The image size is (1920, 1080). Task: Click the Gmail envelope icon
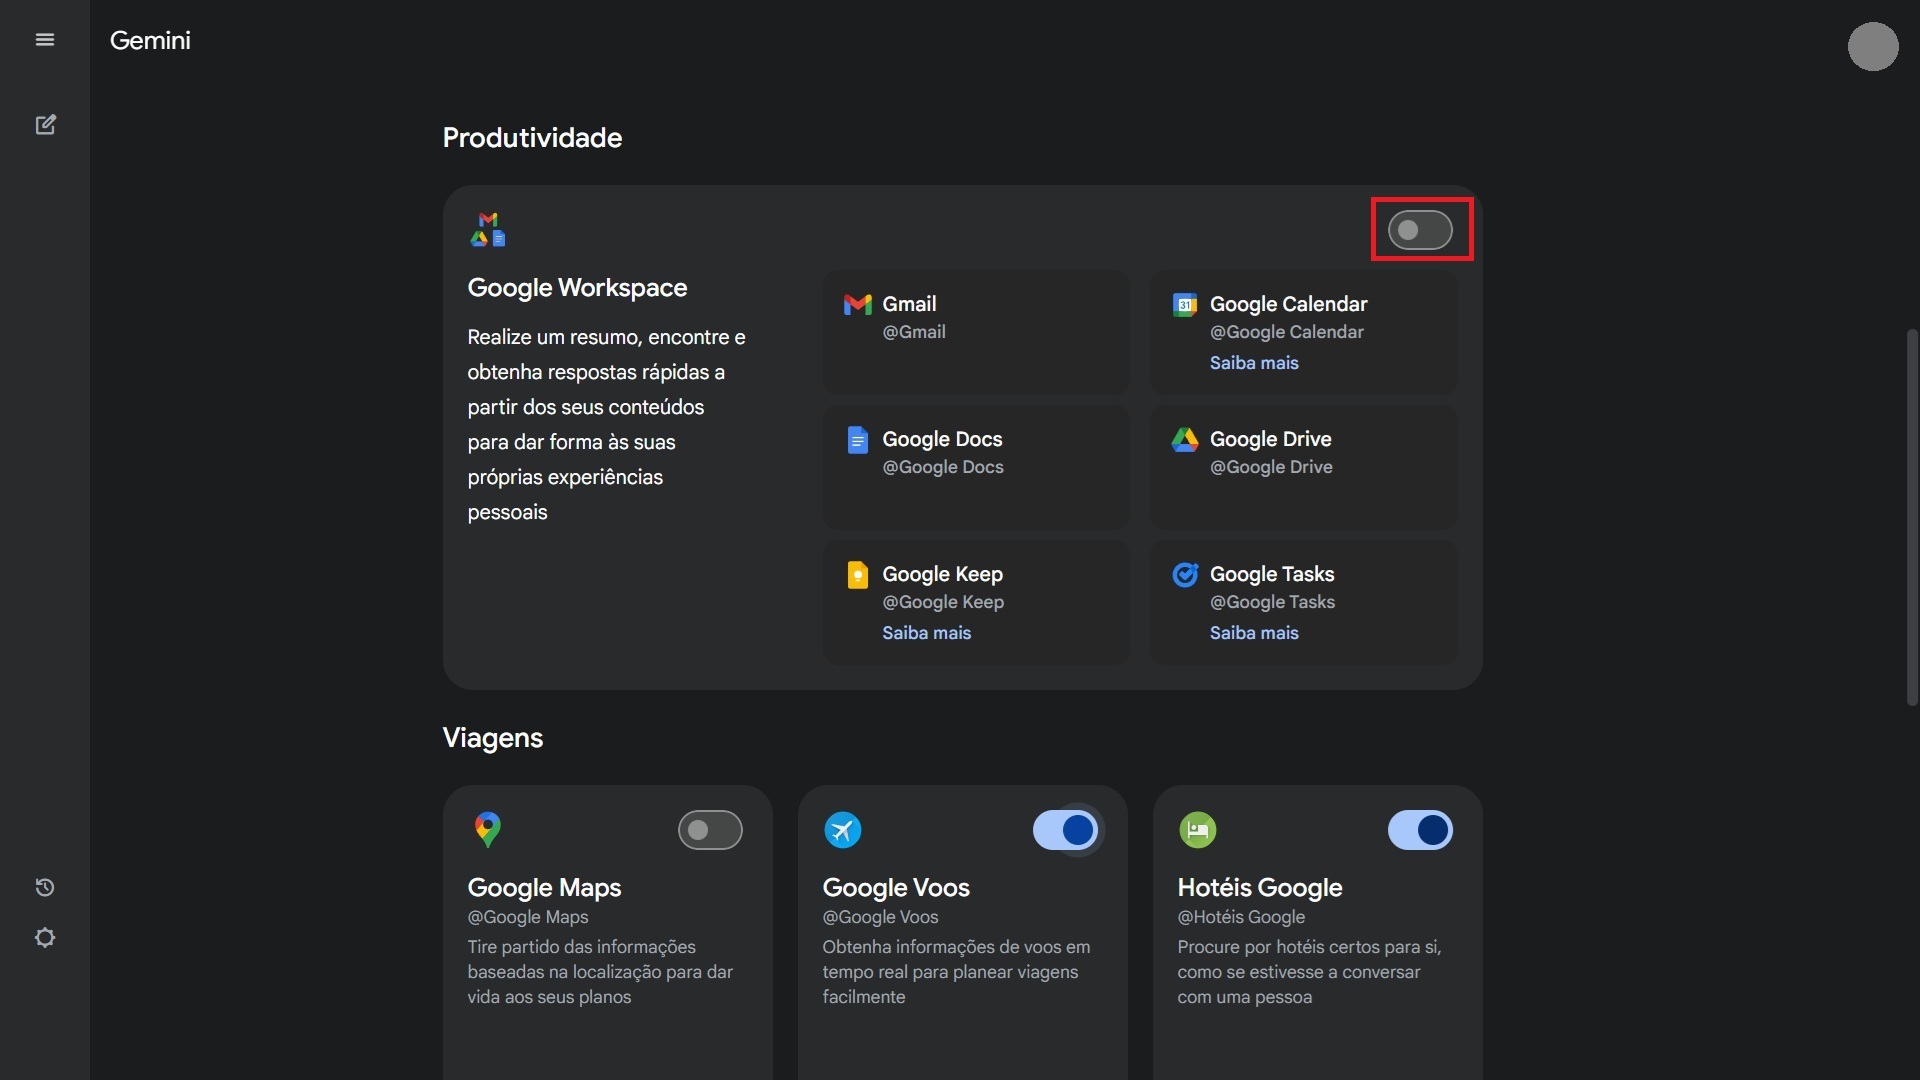857,304
